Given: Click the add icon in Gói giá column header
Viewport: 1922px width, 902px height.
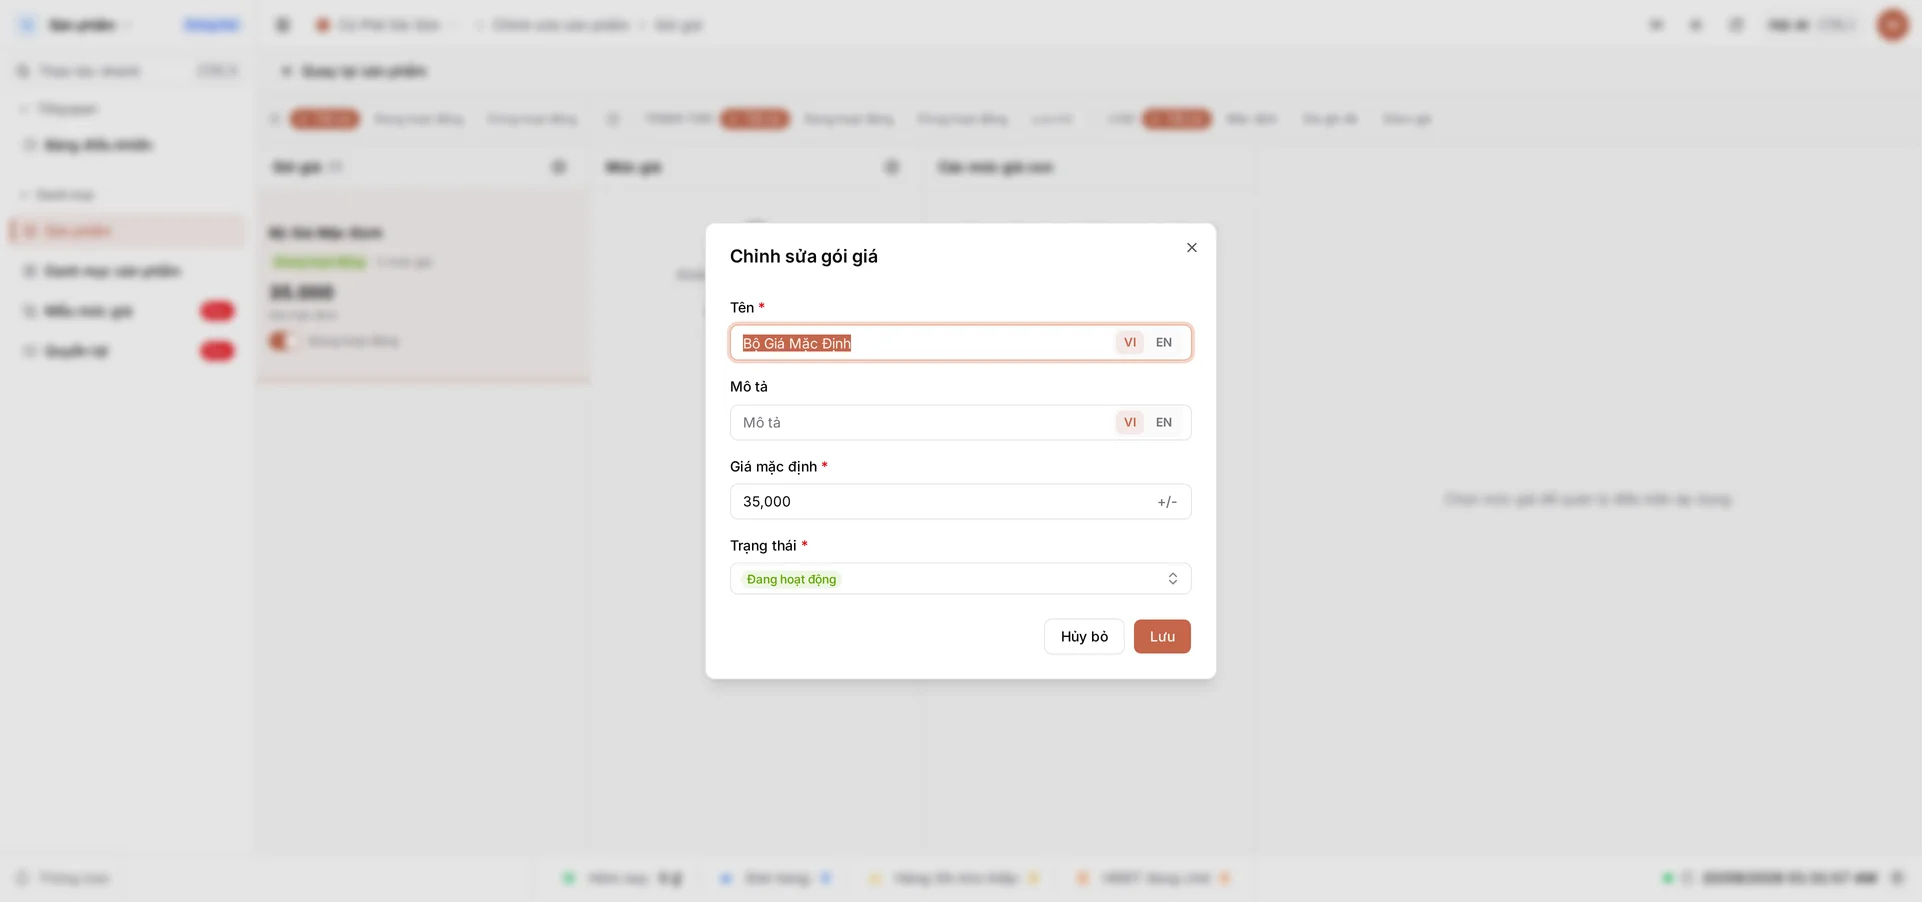Looking at the screenshot, I should 559,167.
